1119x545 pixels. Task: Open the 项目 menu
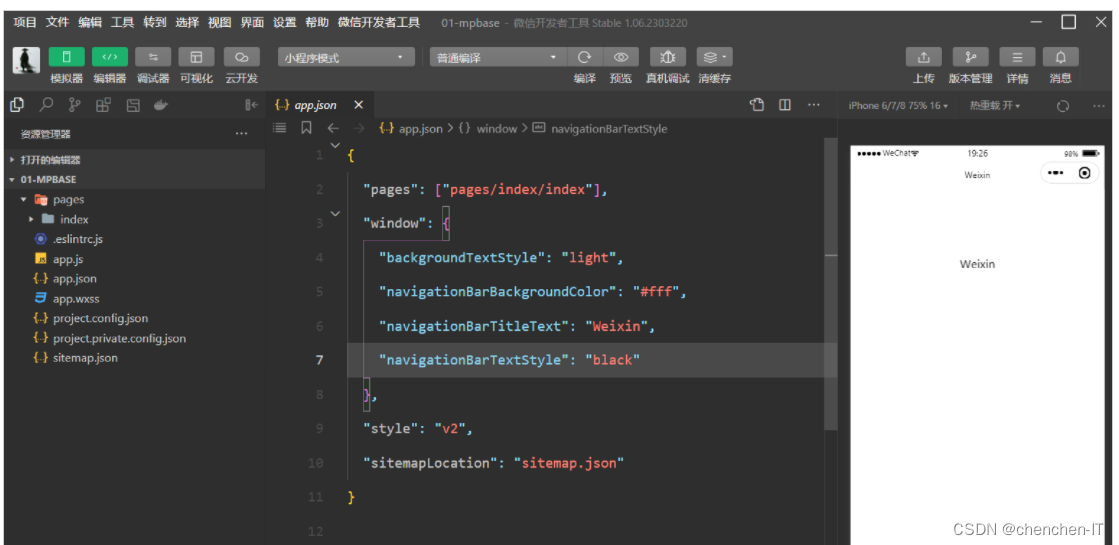click(25, 22)
